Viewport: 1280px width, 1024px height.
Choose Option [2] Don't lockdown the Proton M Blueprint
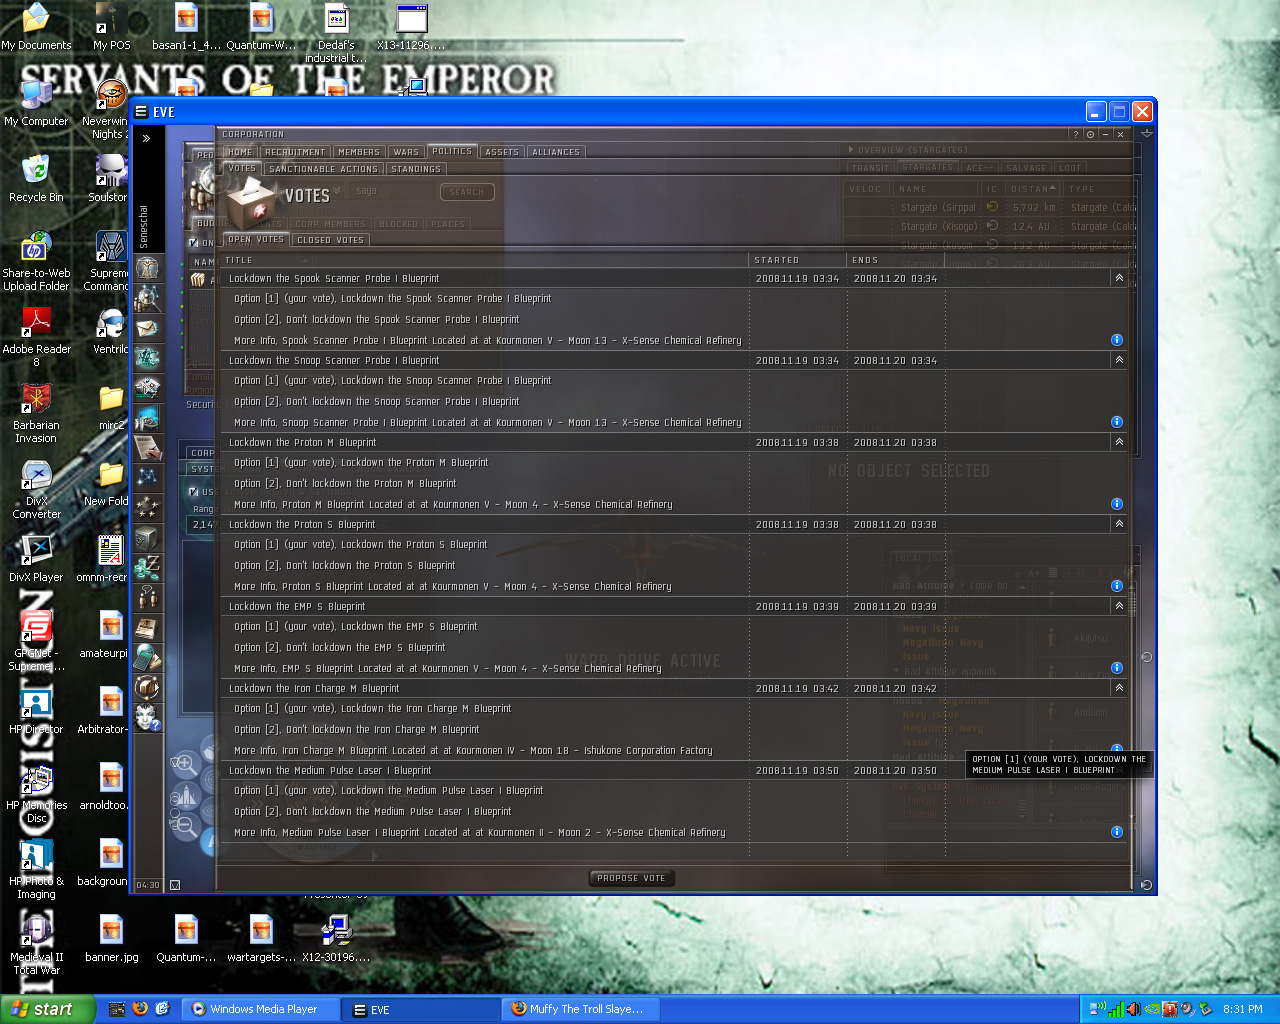(345, 483)
